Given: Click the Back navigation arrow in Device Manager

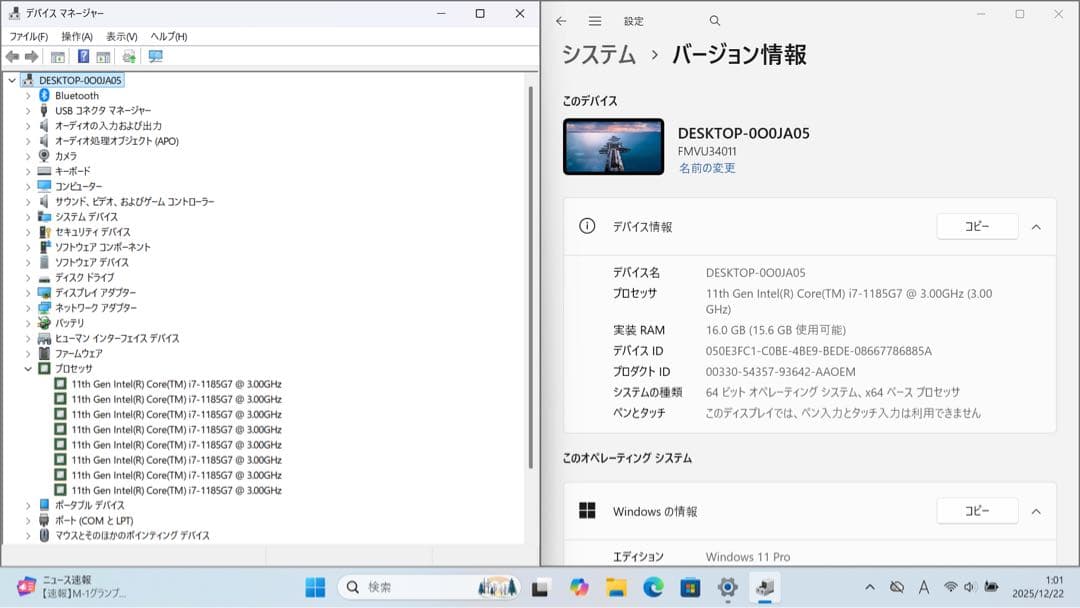Looking at the screenshot, I should pyautogui.click(x=12, y=57).
